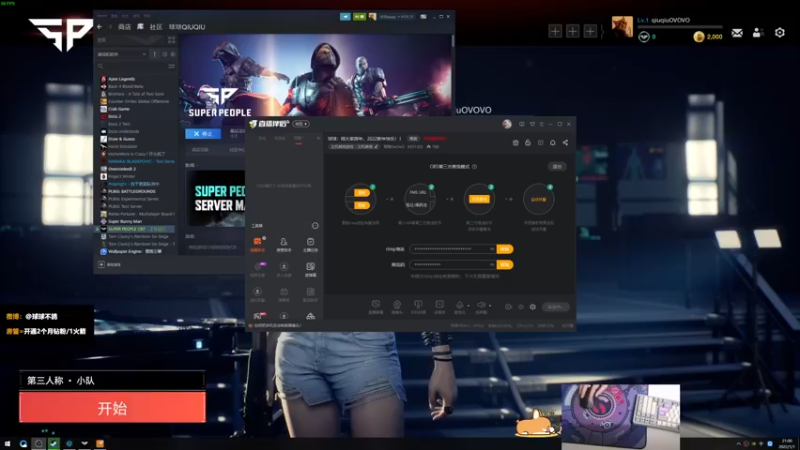Click the orange app icon on taskbar
Screen dimensions: 800x450
click(x=100, y=444)
